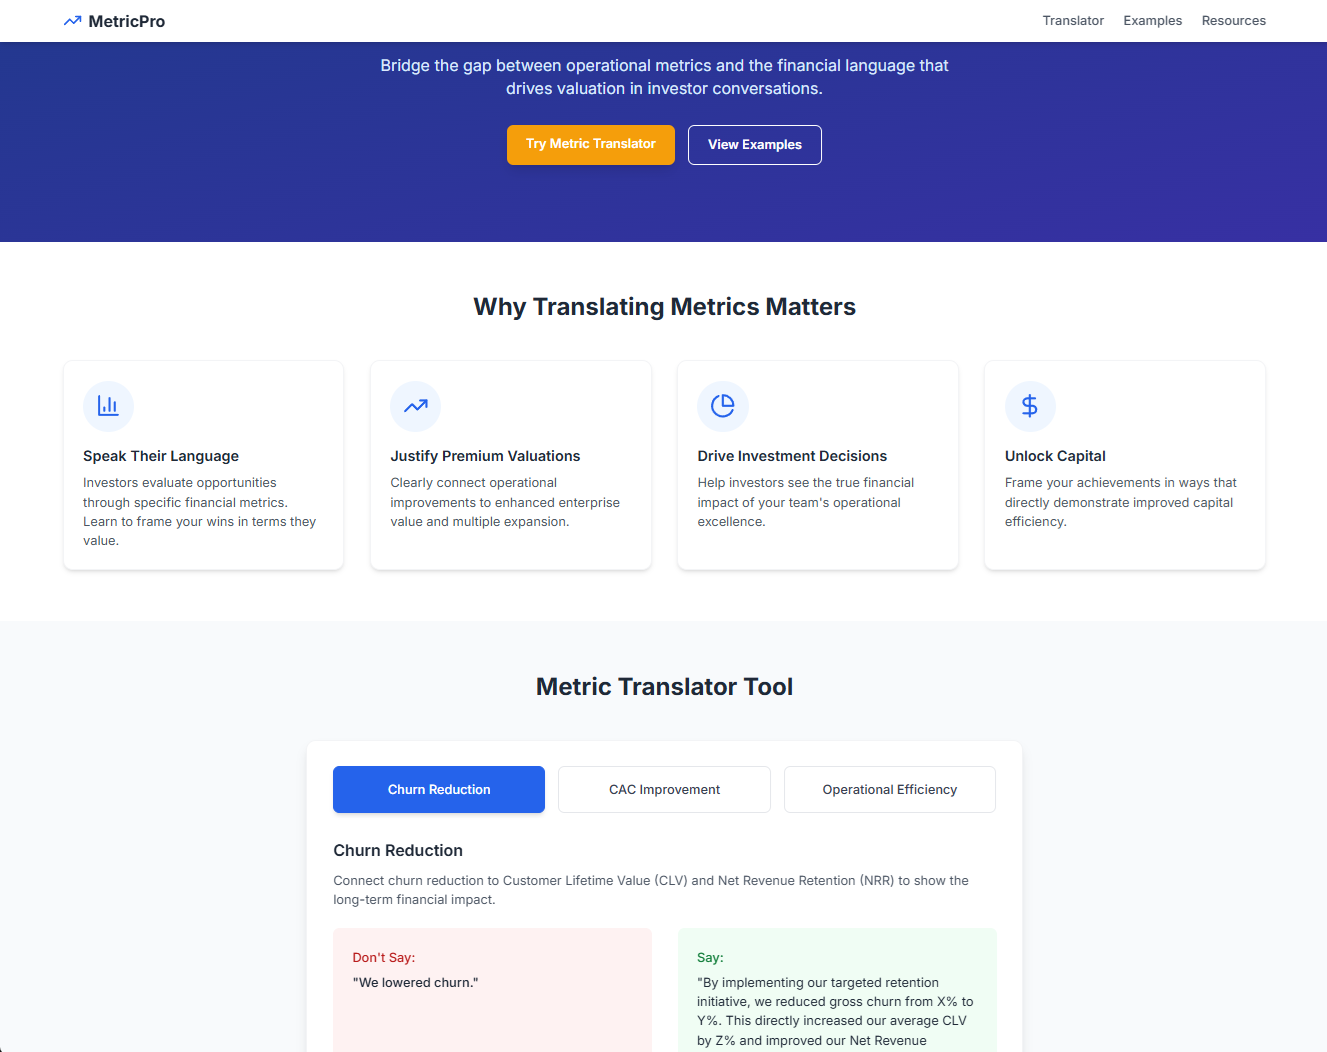Viewport: 1327px width, 1052px height.
Task: Open the Examples navigation link
Action: coord(1152,20)
